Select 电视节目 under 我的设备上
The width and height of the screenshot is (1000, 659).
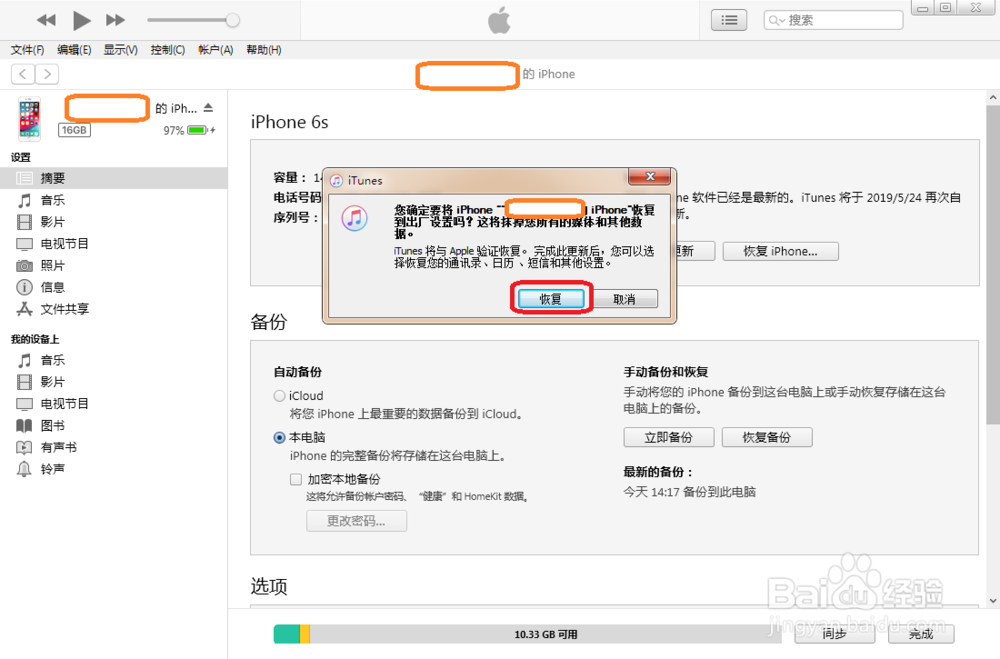(x=114, y=404)
